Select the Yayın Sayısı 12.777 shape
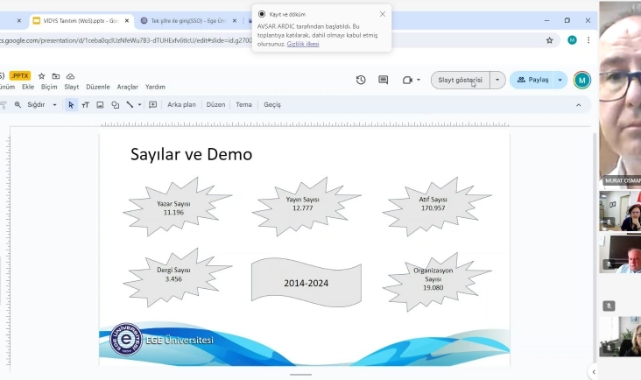 coord(306,206)
